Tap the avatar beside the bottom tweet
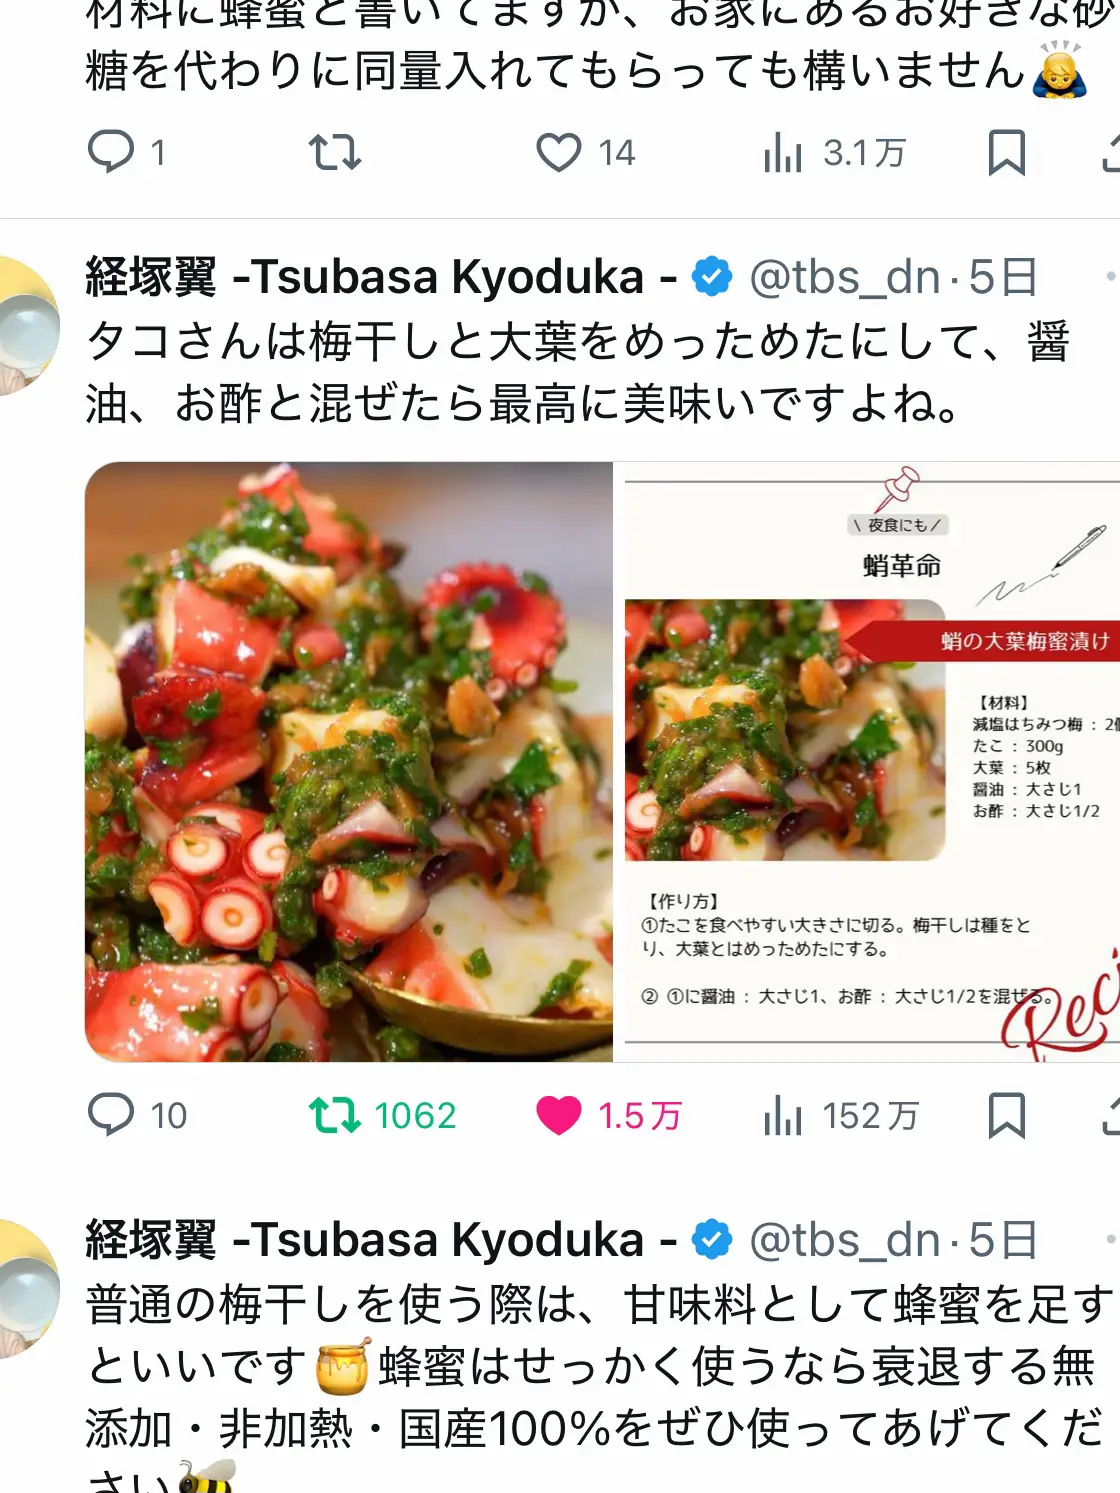This screenshot has height=1493, width=1120. point(26,1289)
